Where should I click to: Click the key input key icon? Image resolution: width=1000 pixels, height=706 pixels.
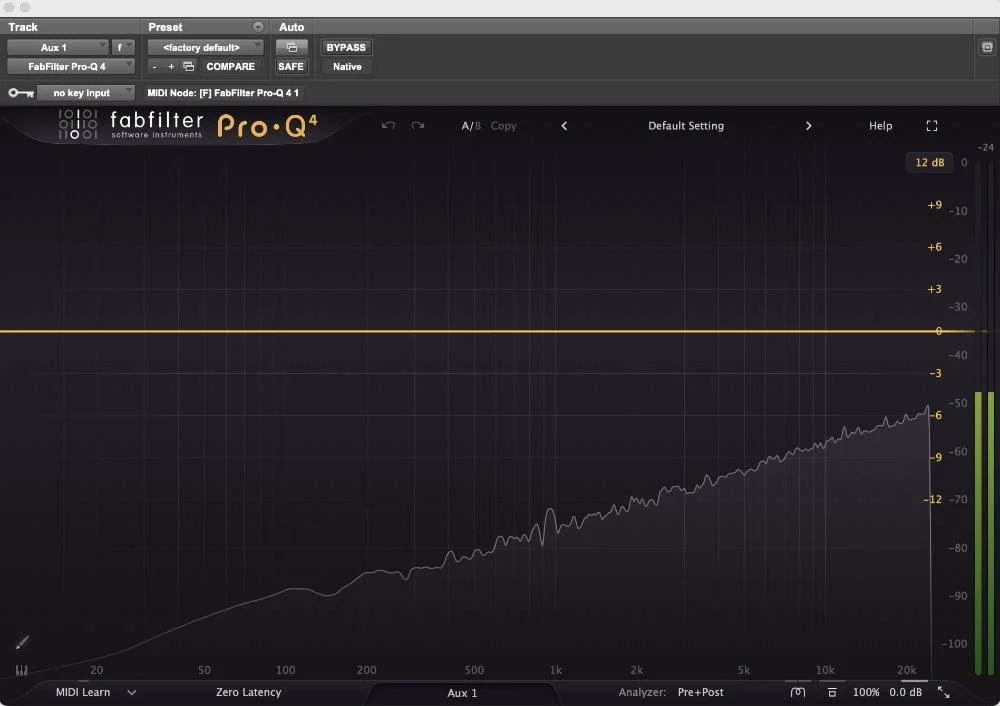pyautogui.click(x=21, y=93)
